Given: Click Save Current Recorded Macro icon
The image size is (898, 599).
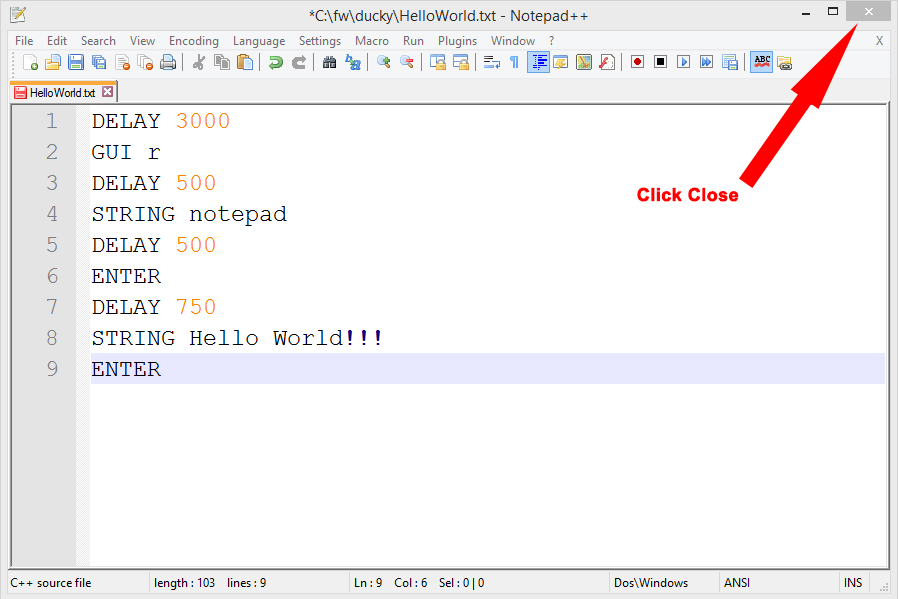Looking at the screenshot, I should [x=730, y=62].
